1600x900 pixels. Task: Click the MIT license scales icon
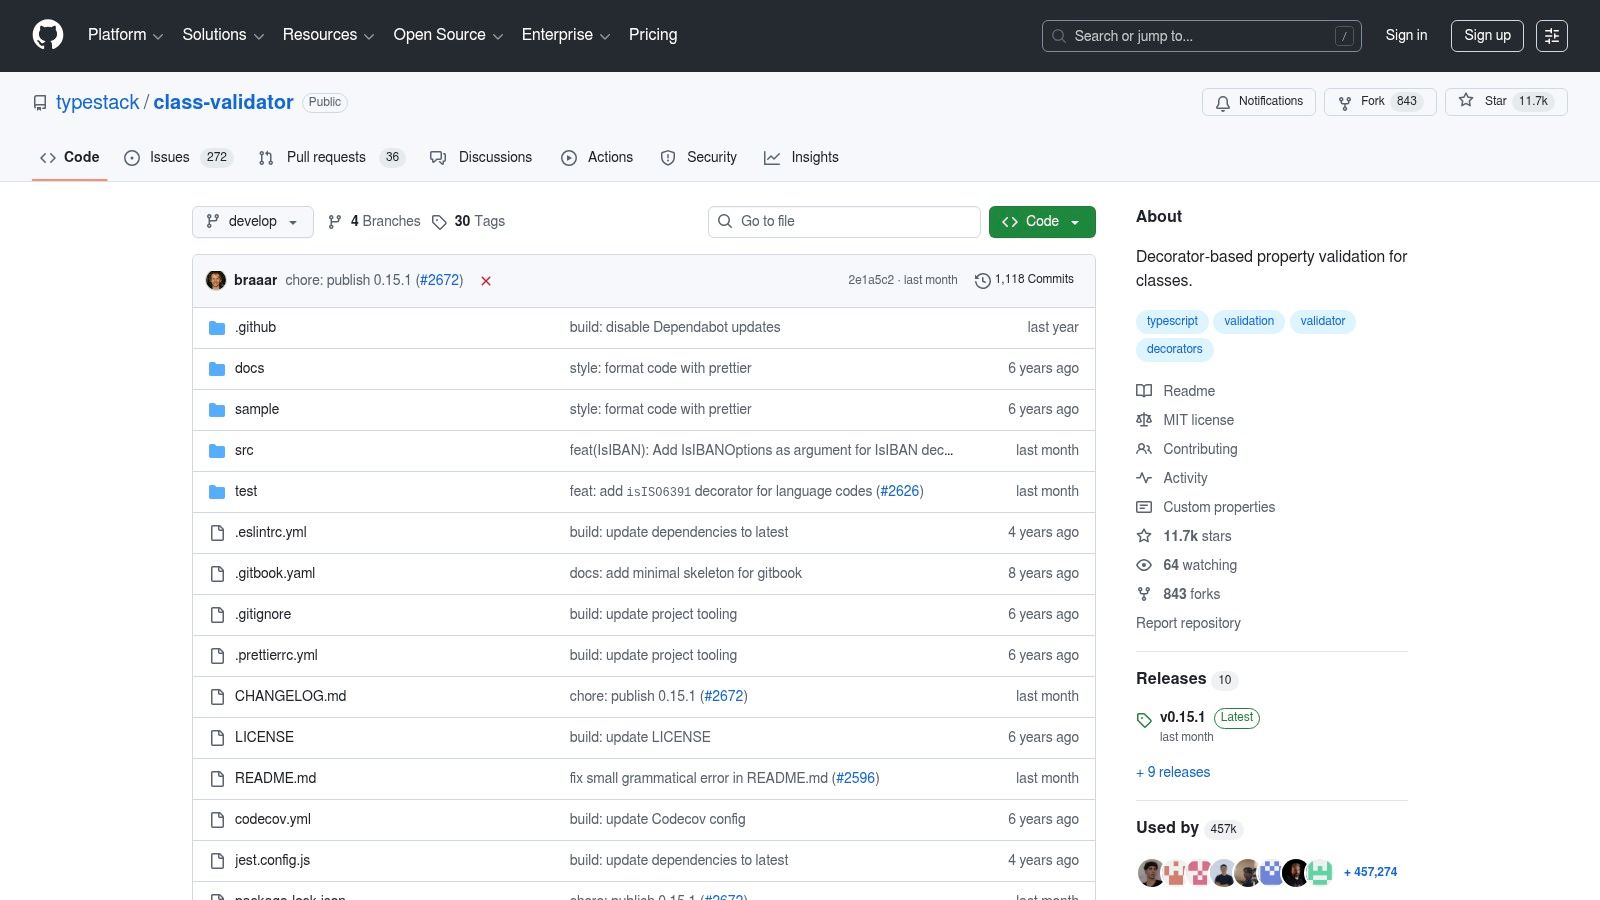pyautogui.click(x=1144, y=420)
